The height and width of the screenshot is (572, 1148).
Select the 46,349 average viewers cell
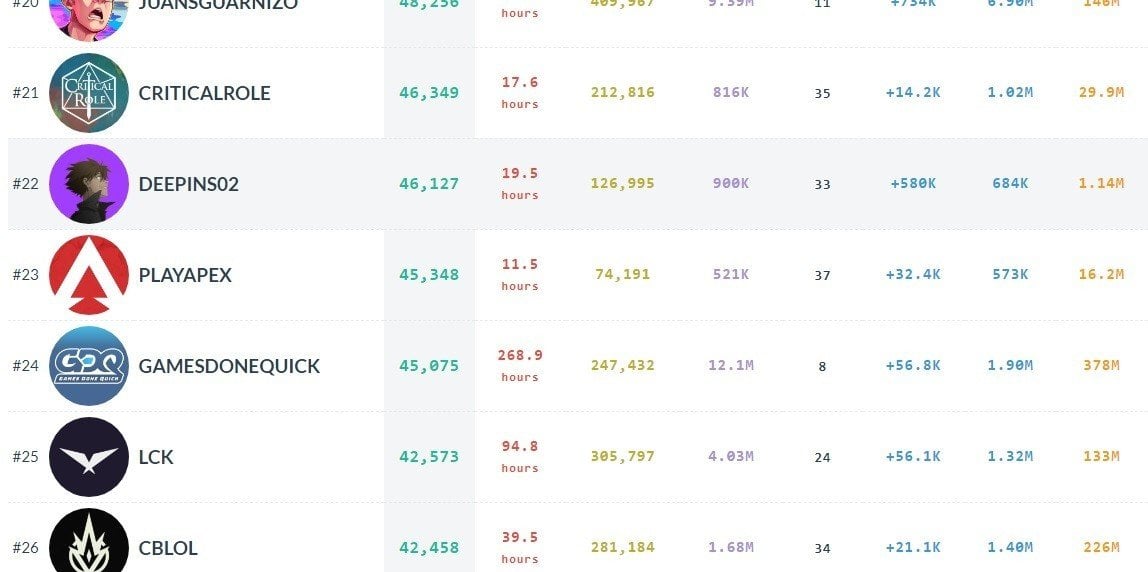(429, 93)
